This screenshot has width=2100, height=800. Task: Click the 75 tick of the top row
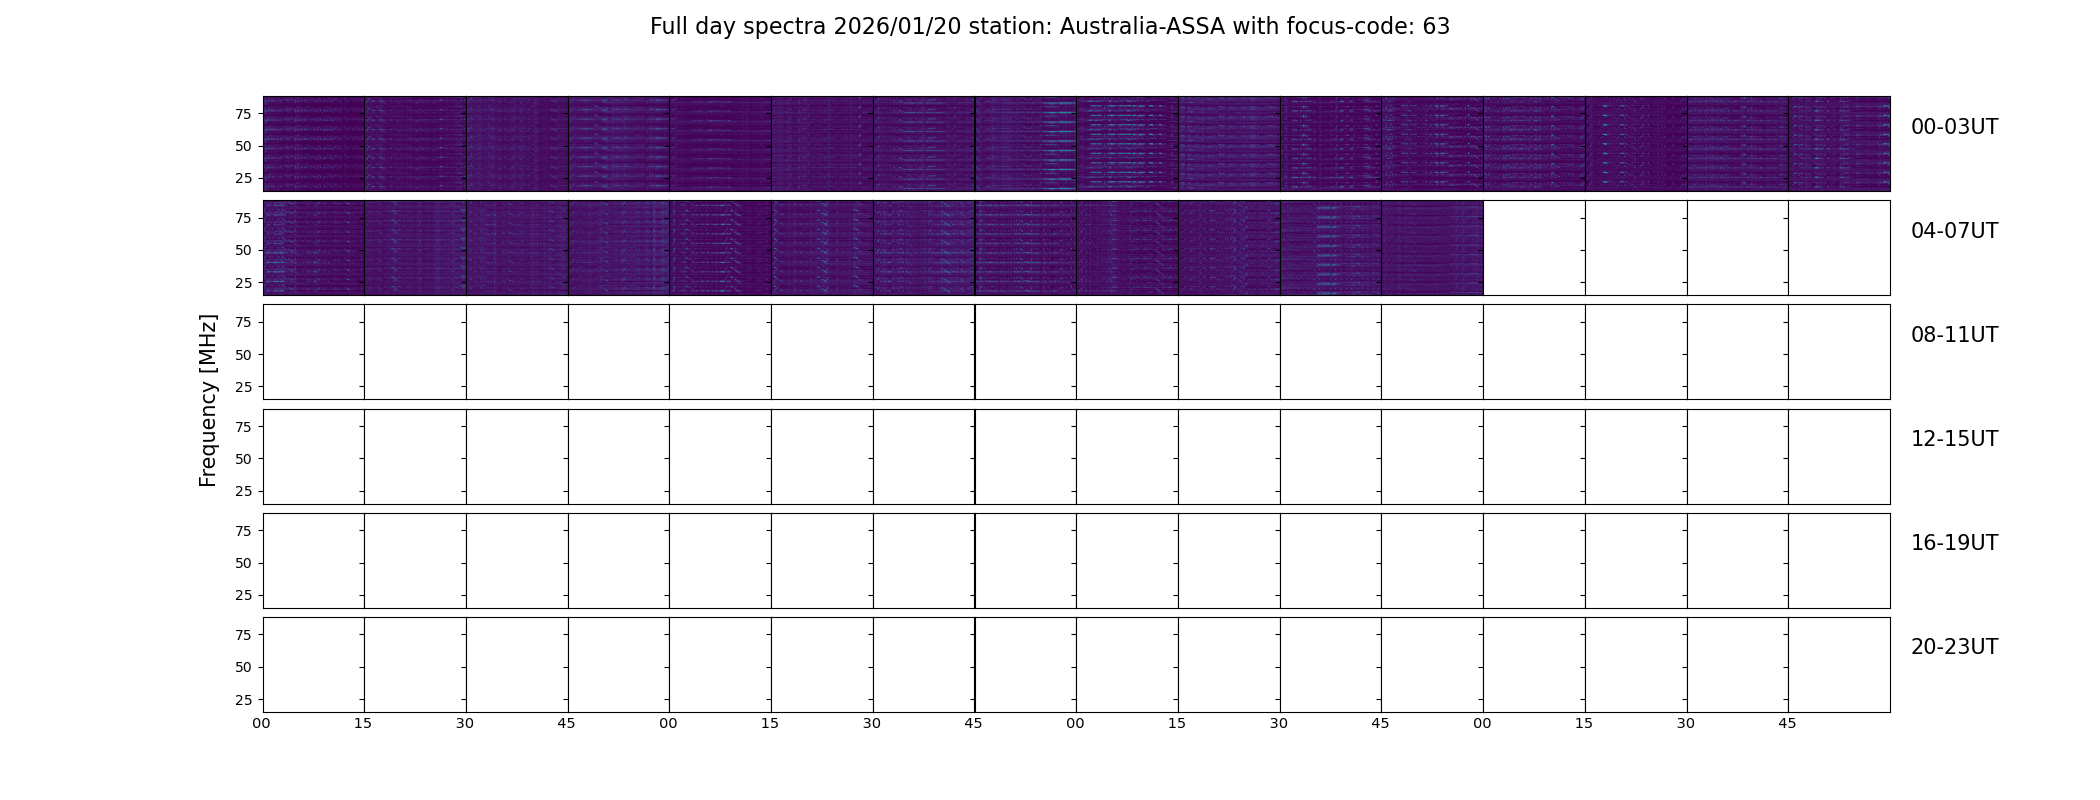[x=243, y=114]
